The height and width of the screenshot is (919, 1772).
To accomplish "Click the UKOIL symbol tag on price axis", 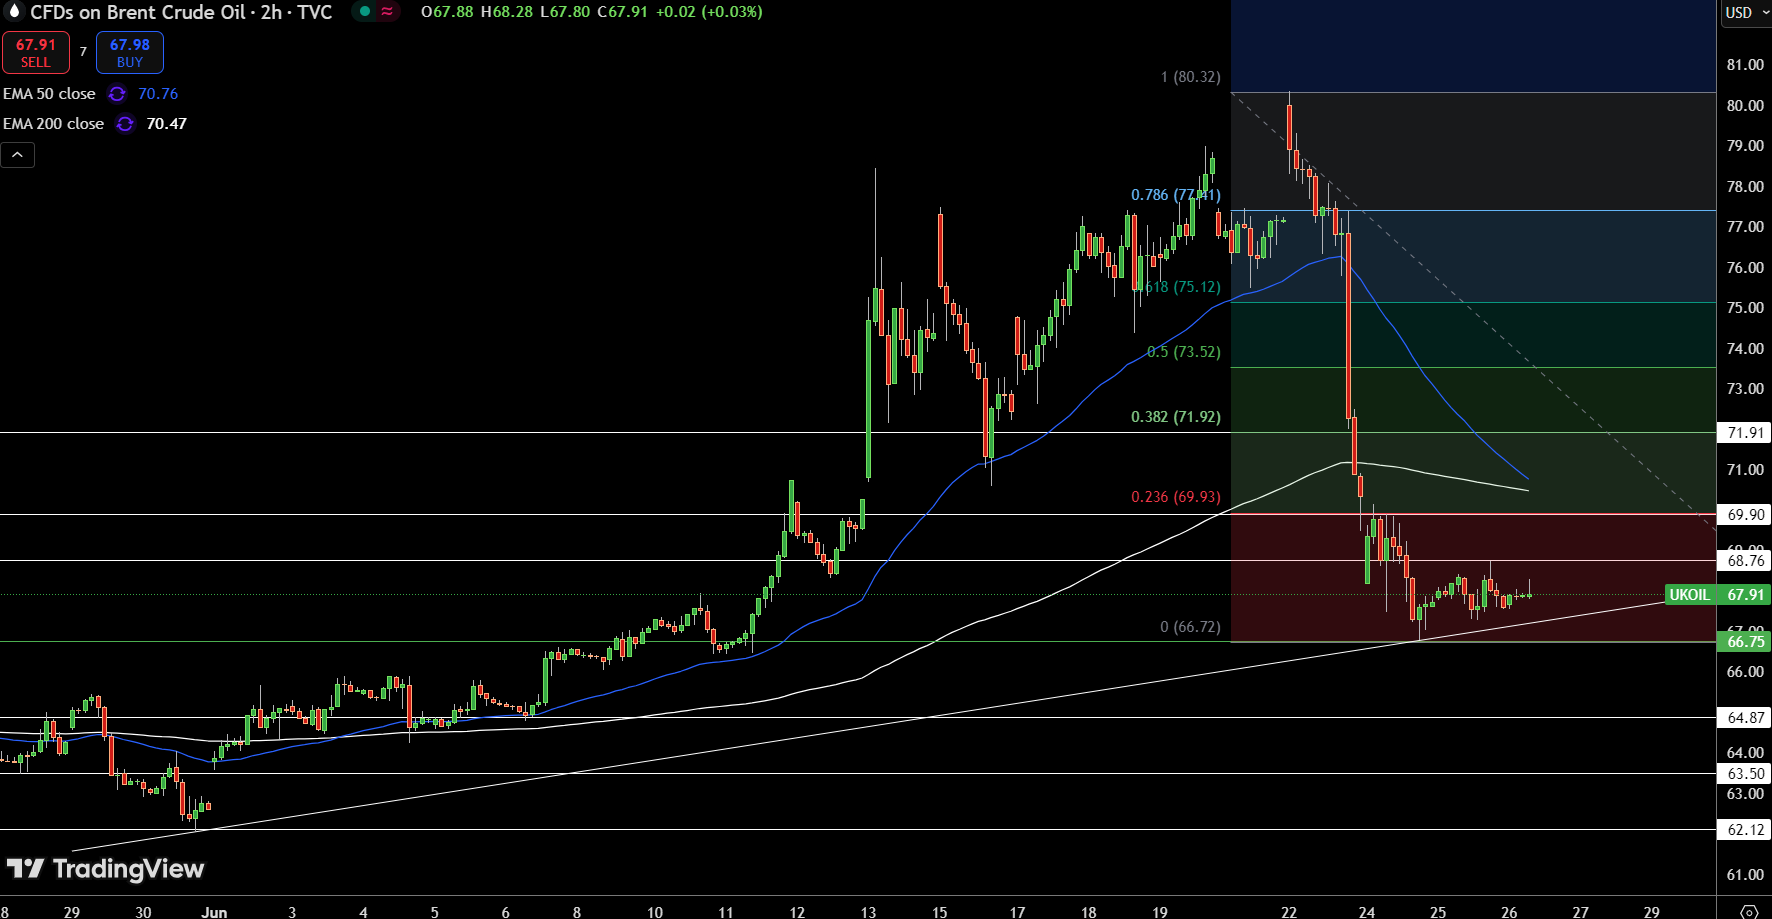I will [1690, 595].
